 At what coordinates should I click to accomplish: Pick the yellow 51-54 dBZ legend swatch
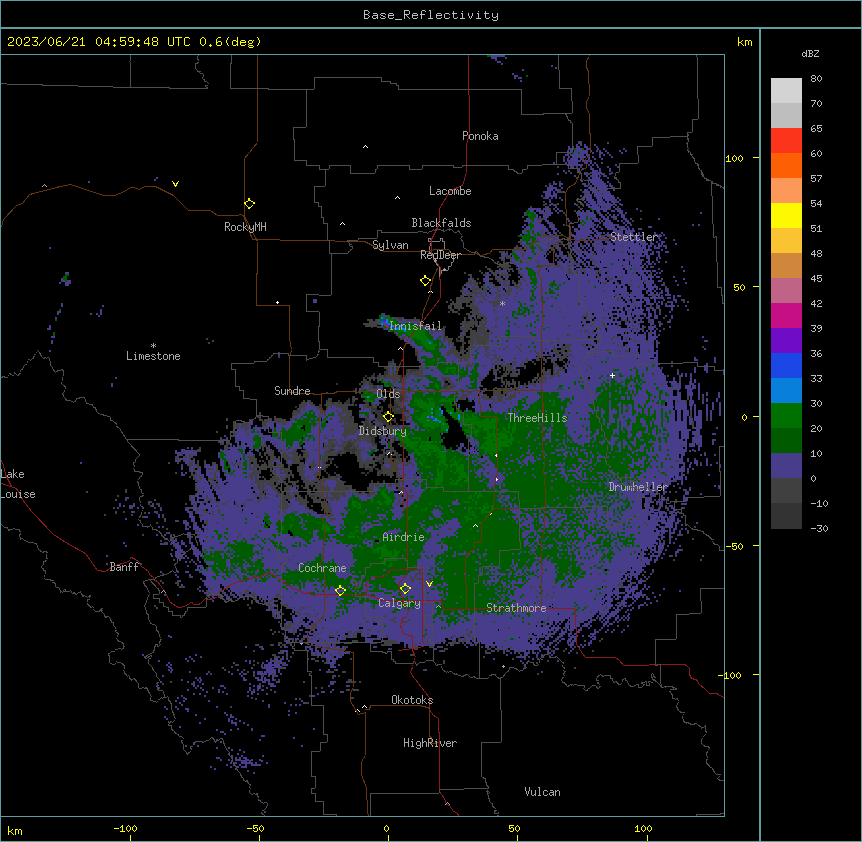pos(786,215)
